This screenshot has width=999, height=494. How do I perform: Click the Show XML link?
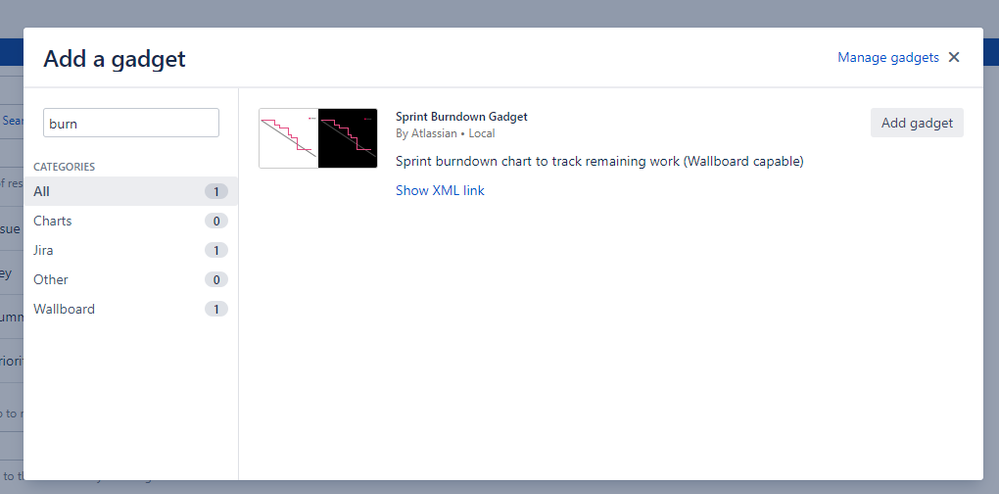click(x=440, y=190)
